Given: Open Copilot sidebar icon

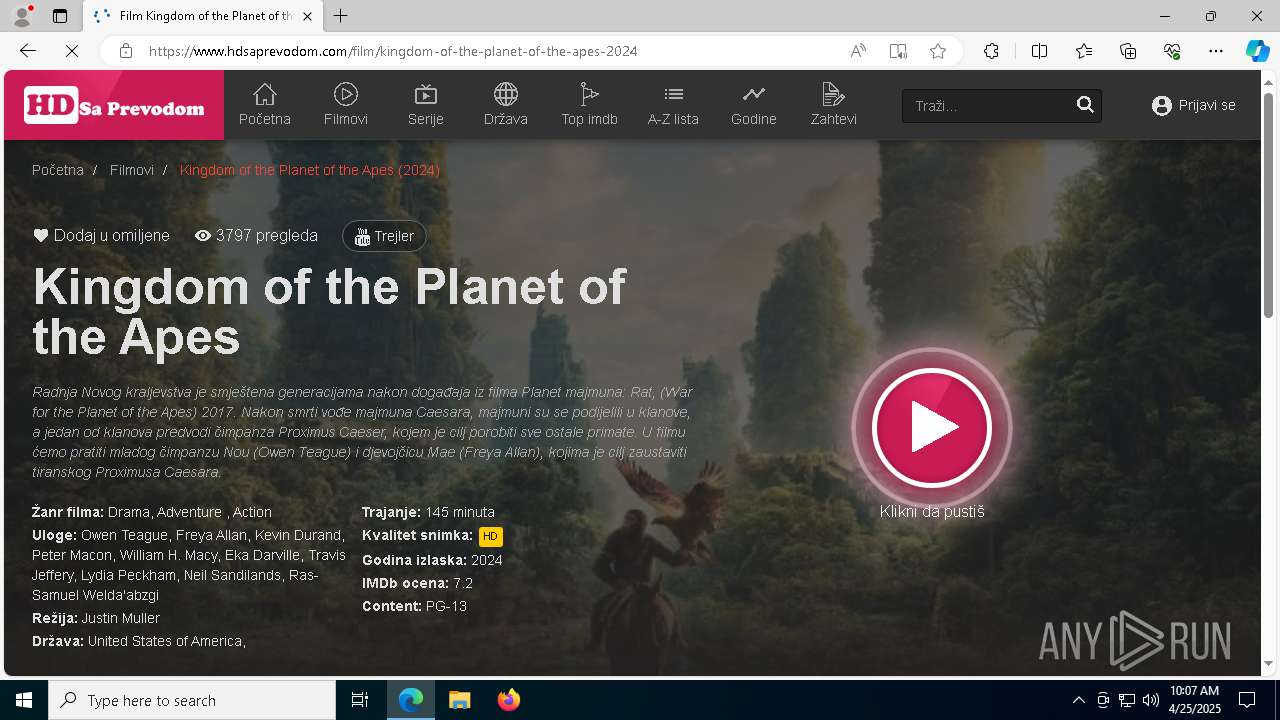Looking at the screenshot, I should [x=1257, y=51].
